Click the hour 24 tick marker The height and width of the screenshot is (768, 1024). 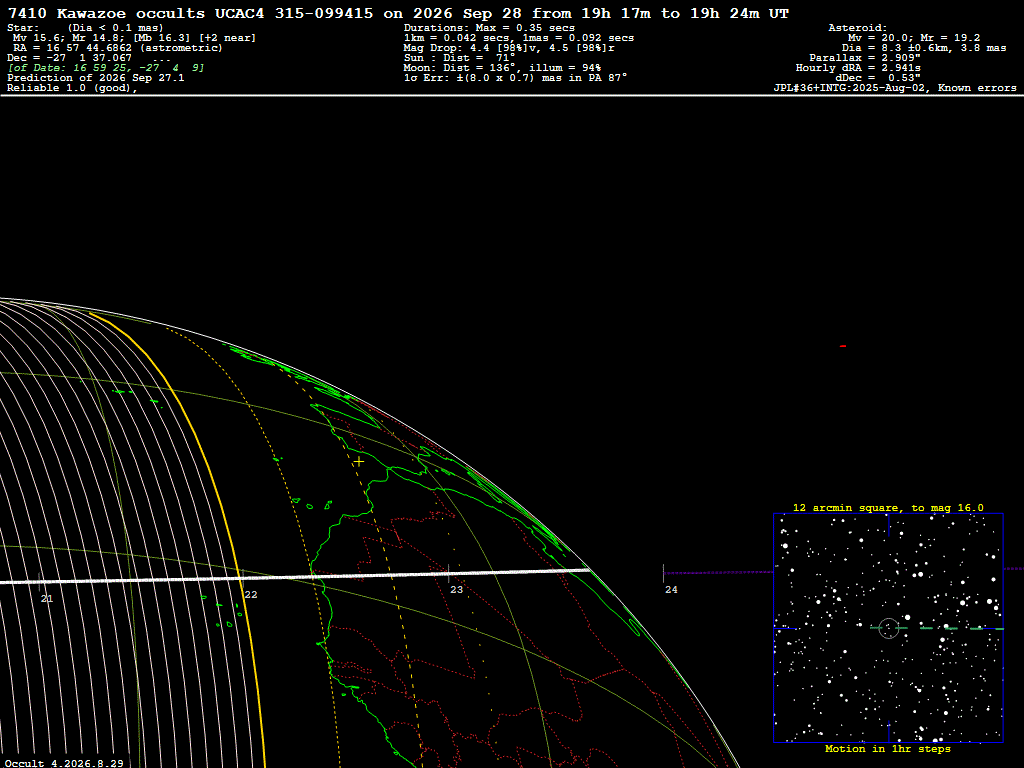(x=671, y=589)
